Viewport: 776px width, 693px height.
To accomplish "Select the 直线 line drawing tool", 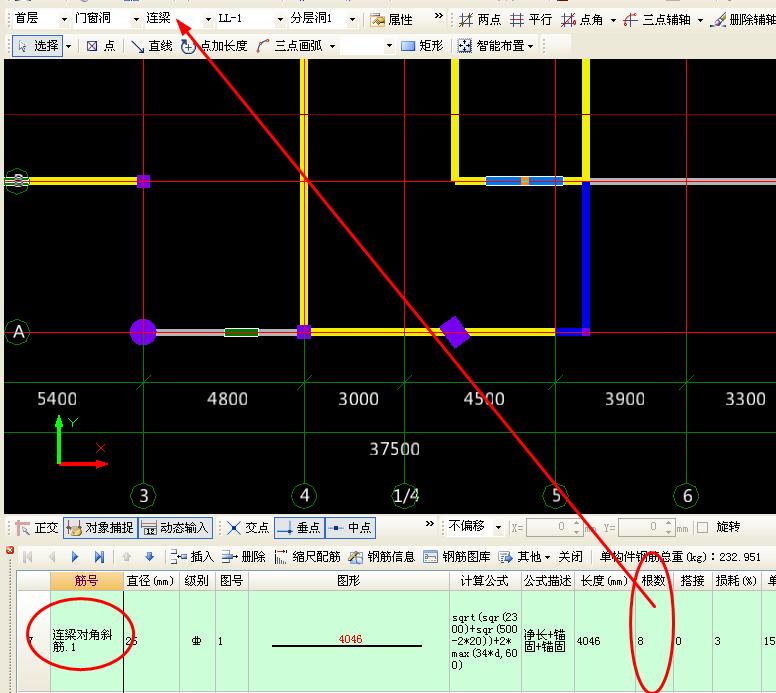I will point(151,46).
